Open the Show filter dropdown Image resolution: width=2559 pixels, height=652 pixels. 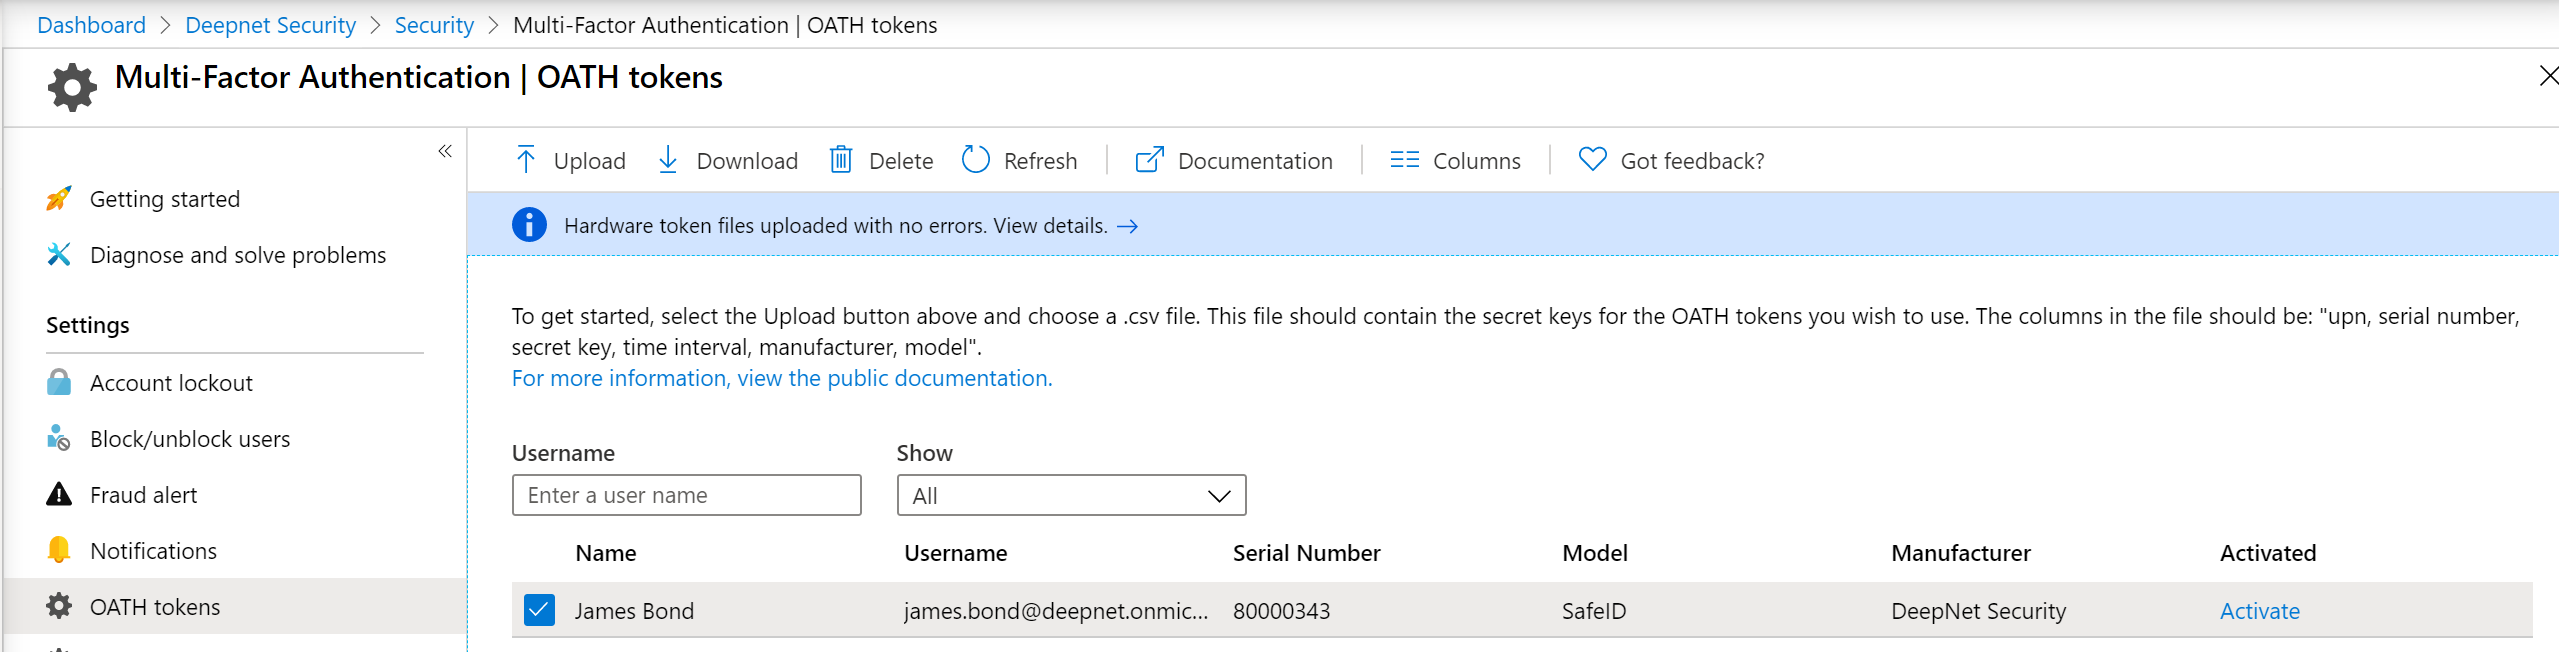tap(1070, 496)
